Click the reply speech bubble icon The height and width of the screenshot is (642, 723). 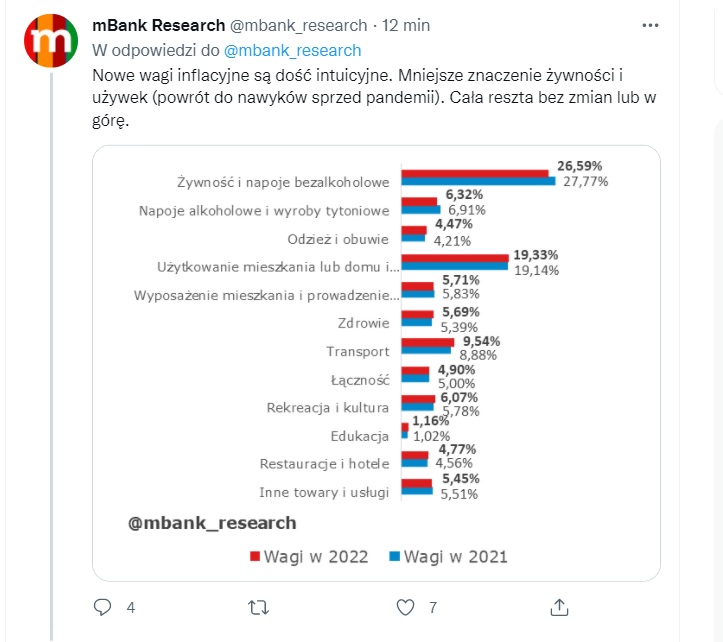click(x=102, y=607)
